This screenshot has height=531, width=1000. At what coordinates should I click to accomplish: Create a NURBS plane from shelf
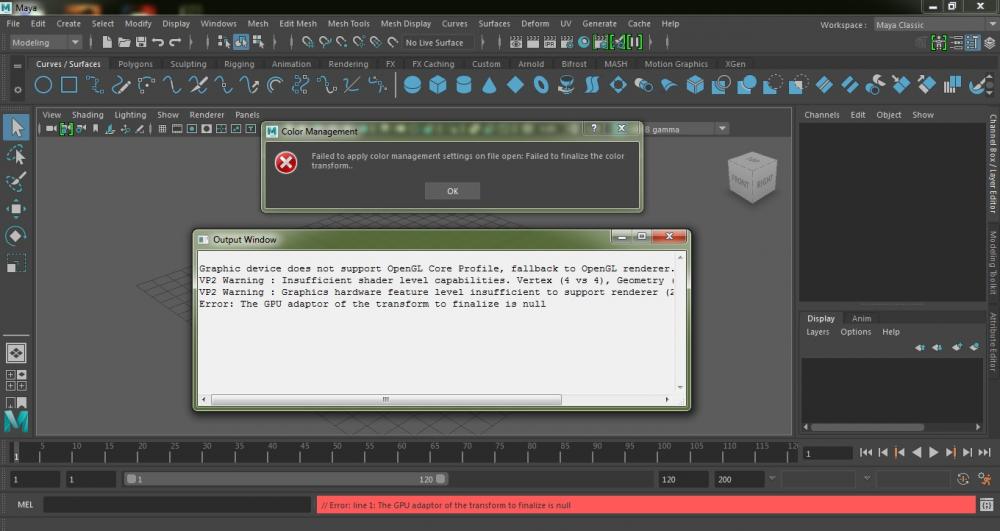(515, 85)
